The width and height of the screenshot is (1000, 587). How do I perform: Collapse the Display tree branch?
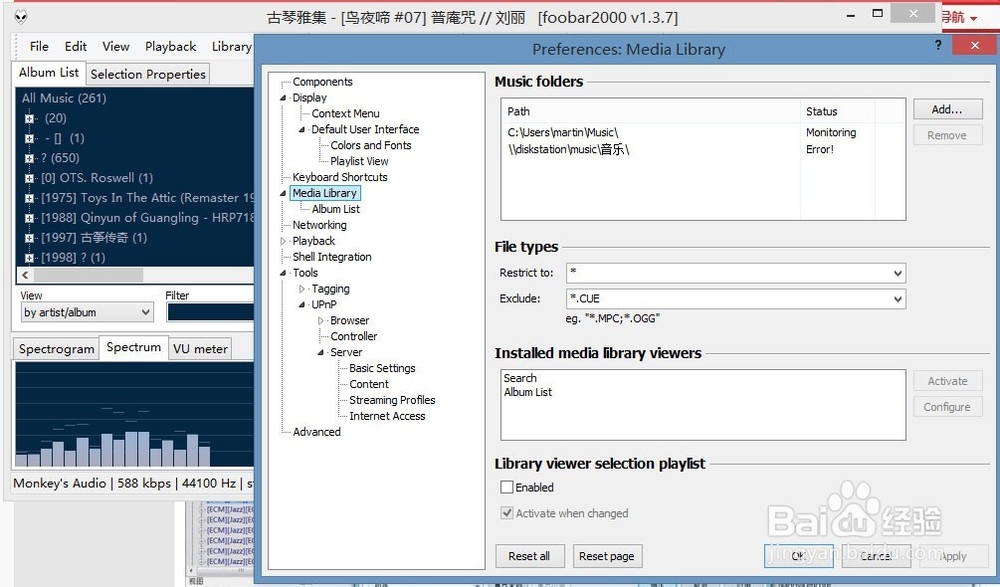tap(283, 98)
